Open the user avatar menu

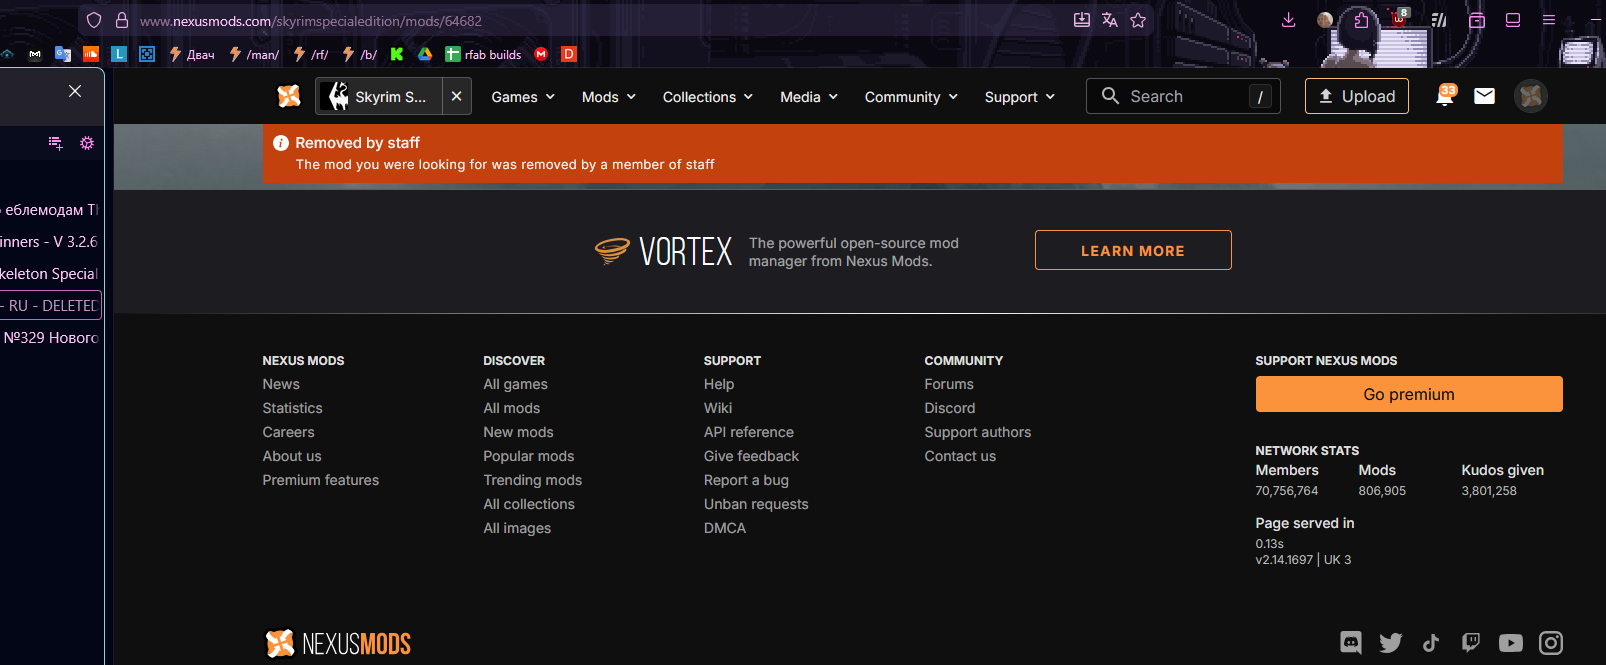click(1531, 96)
